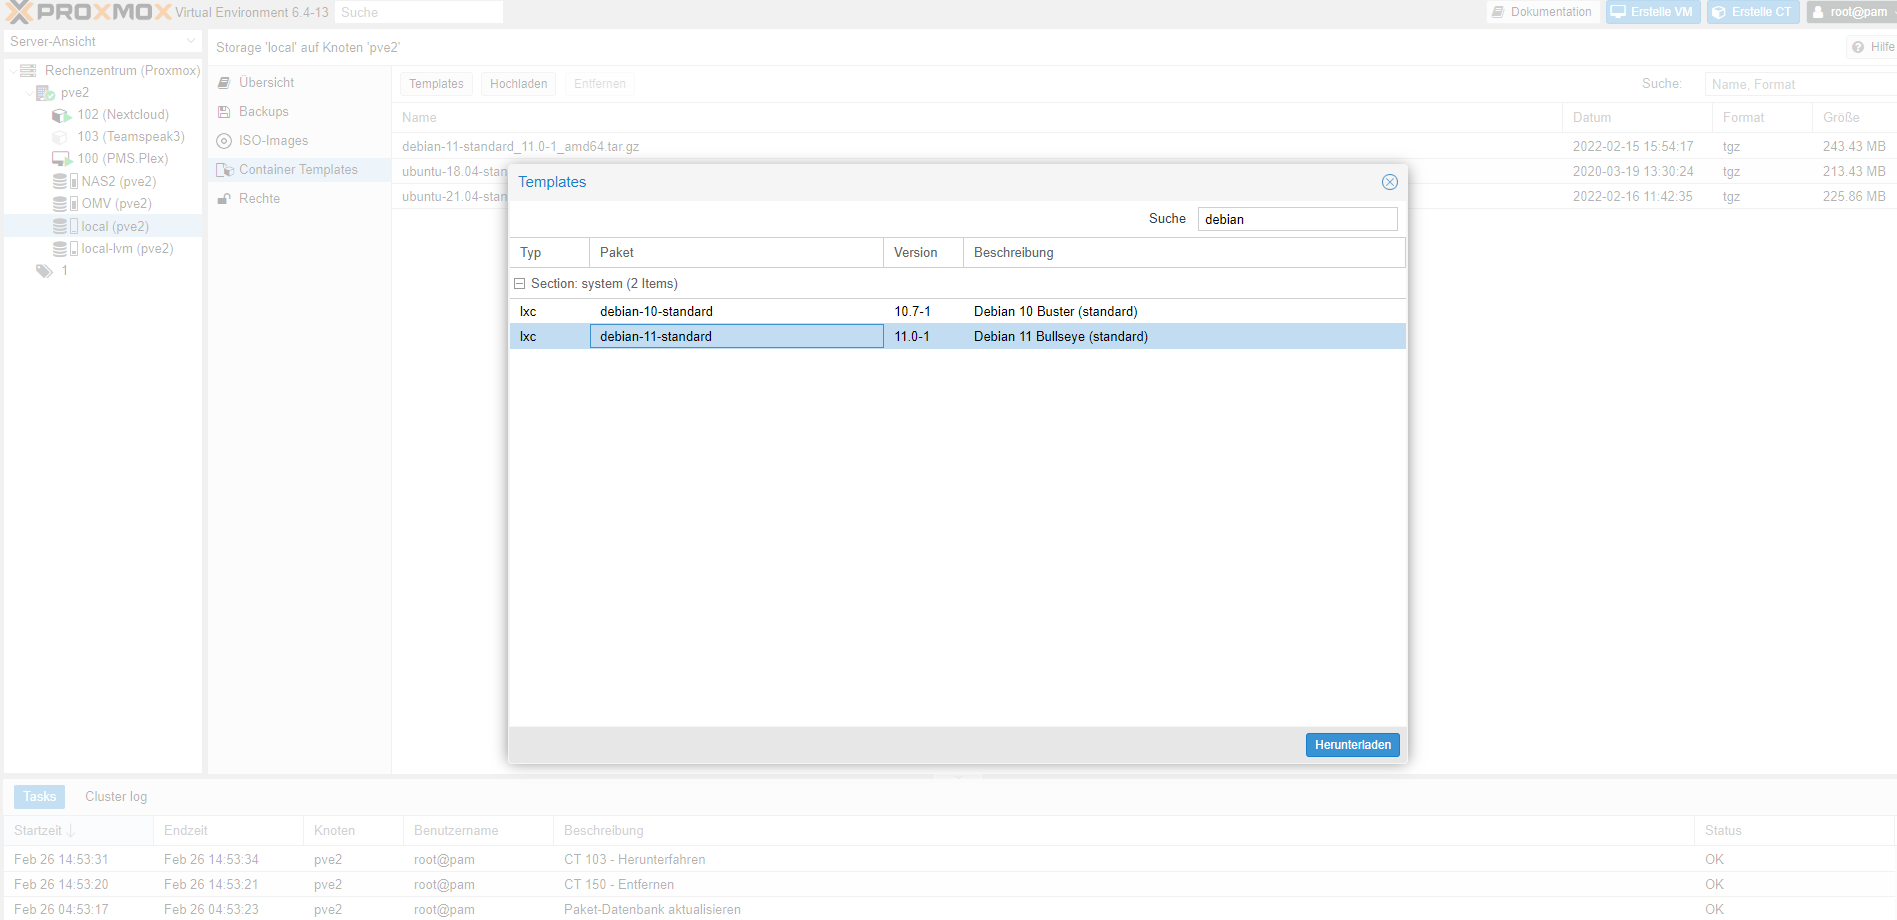Click the Herunterladen download button

pos(1352,745)
